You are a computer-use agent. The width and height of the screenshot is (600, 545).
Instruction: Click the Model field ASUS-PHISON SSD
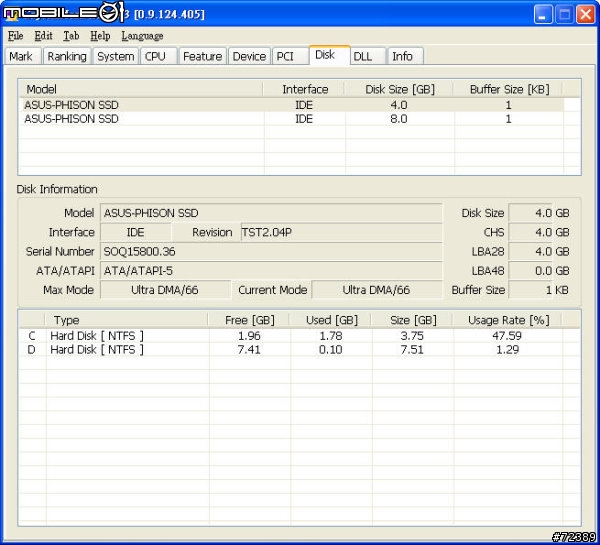pyautogui.click(x=271, y=213)
